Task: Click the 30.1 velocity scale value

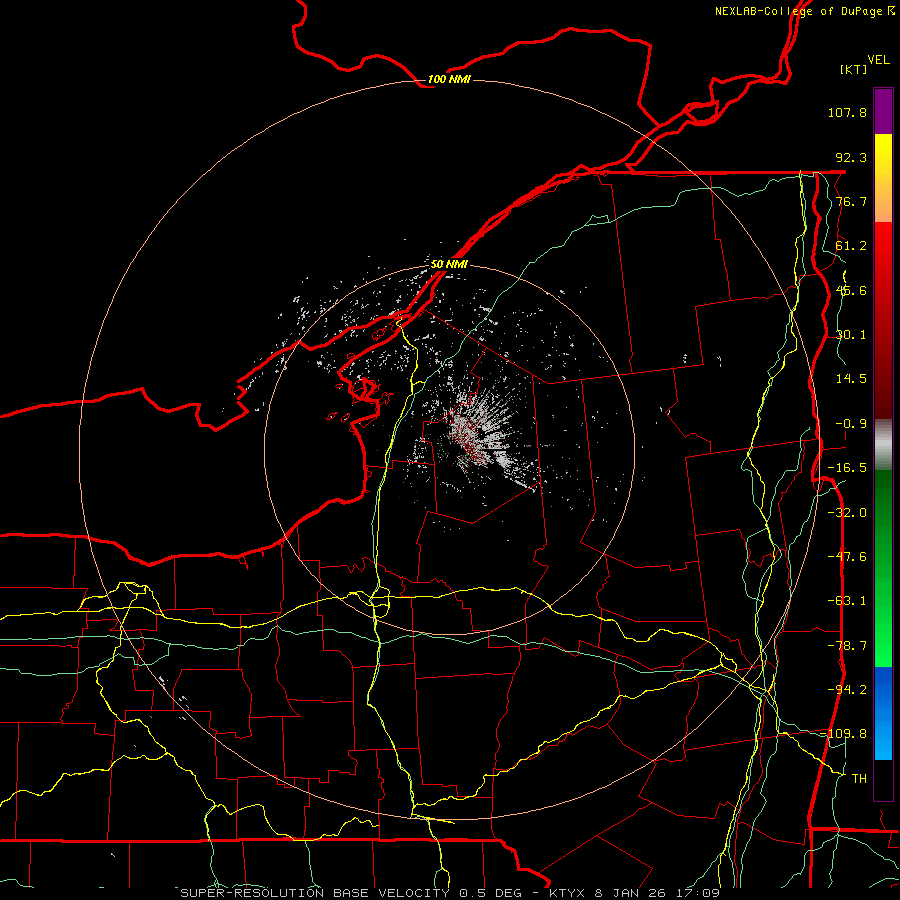Action: pos(851,335)
